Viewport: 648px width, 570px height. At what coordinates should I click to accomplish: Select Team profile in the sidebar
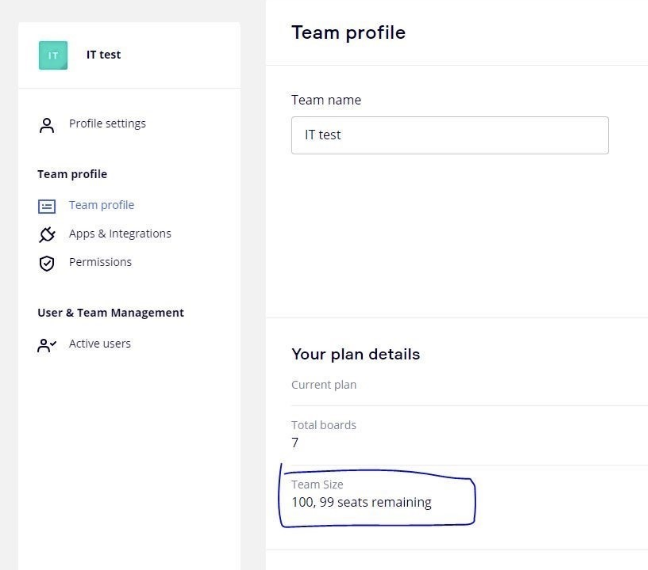click(x=101, y=205)
